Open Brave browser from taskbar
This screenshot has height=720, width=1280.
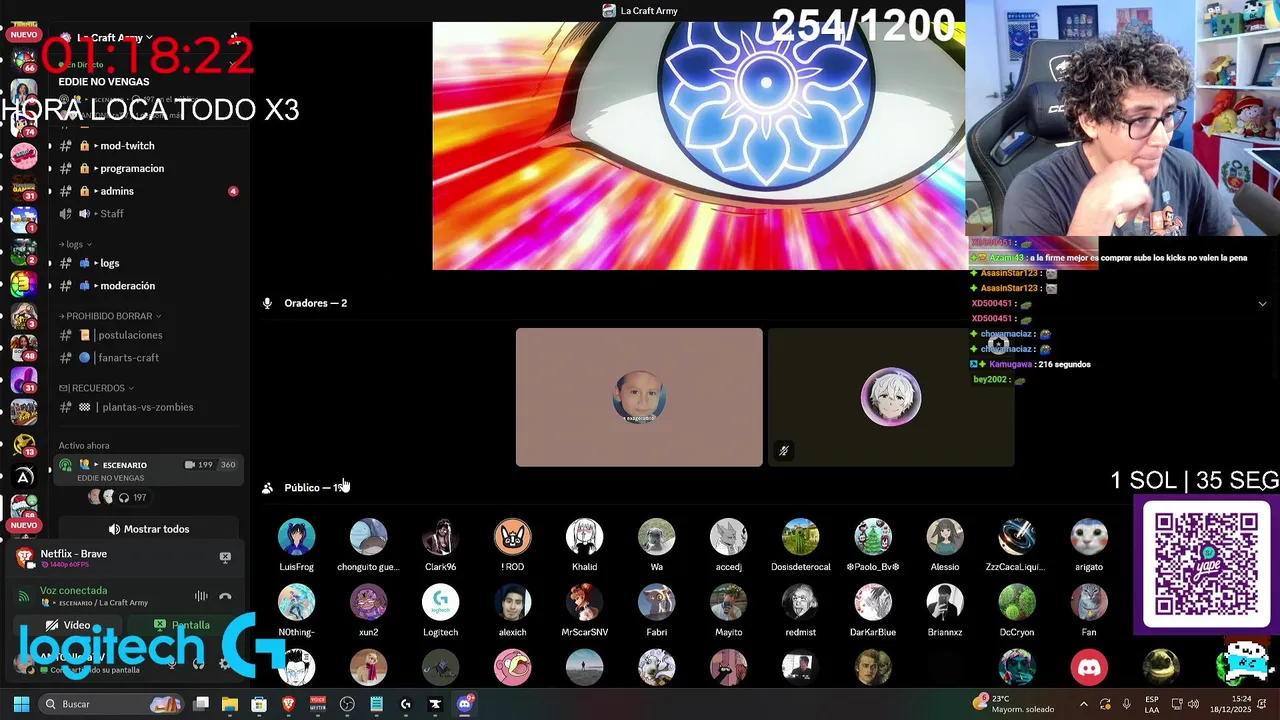(288, 704)
